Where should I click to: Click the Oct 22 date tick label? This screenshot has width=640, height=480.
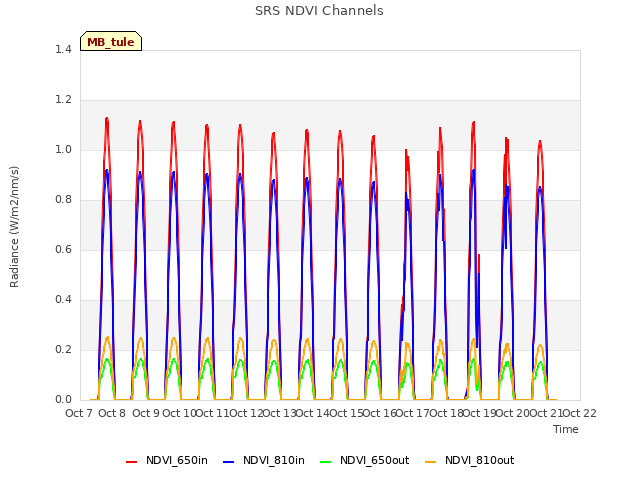(579, 413)
